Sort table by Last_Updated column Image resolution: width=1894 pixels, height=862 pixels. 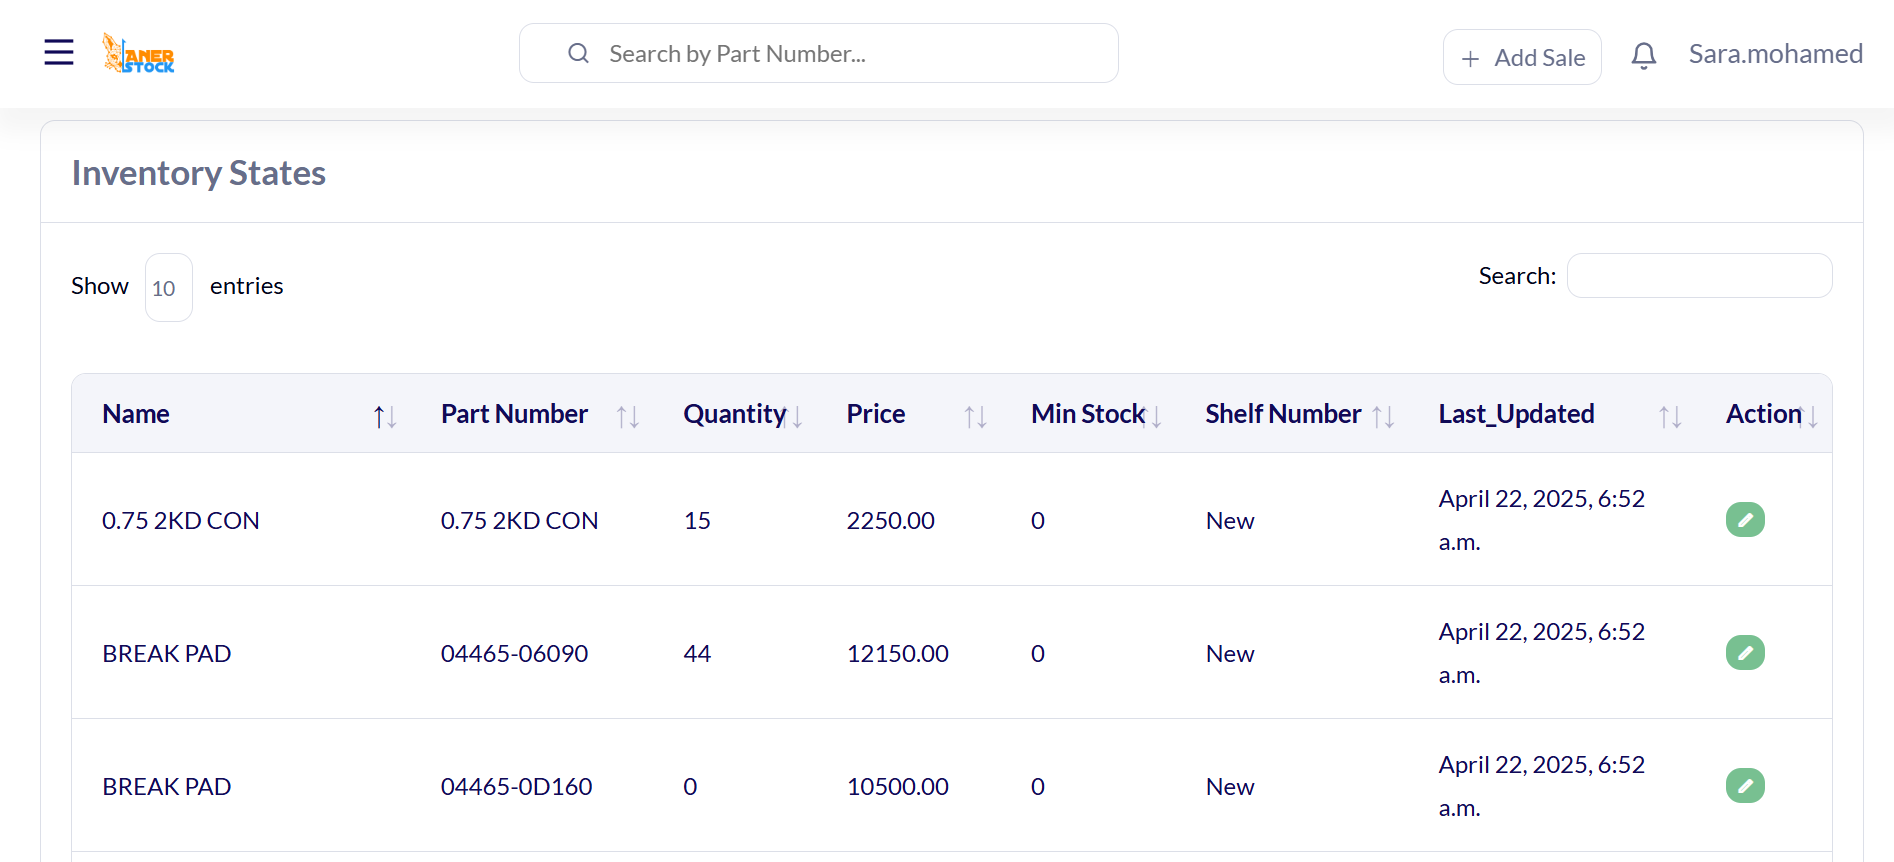click(x=1515, y=414)
